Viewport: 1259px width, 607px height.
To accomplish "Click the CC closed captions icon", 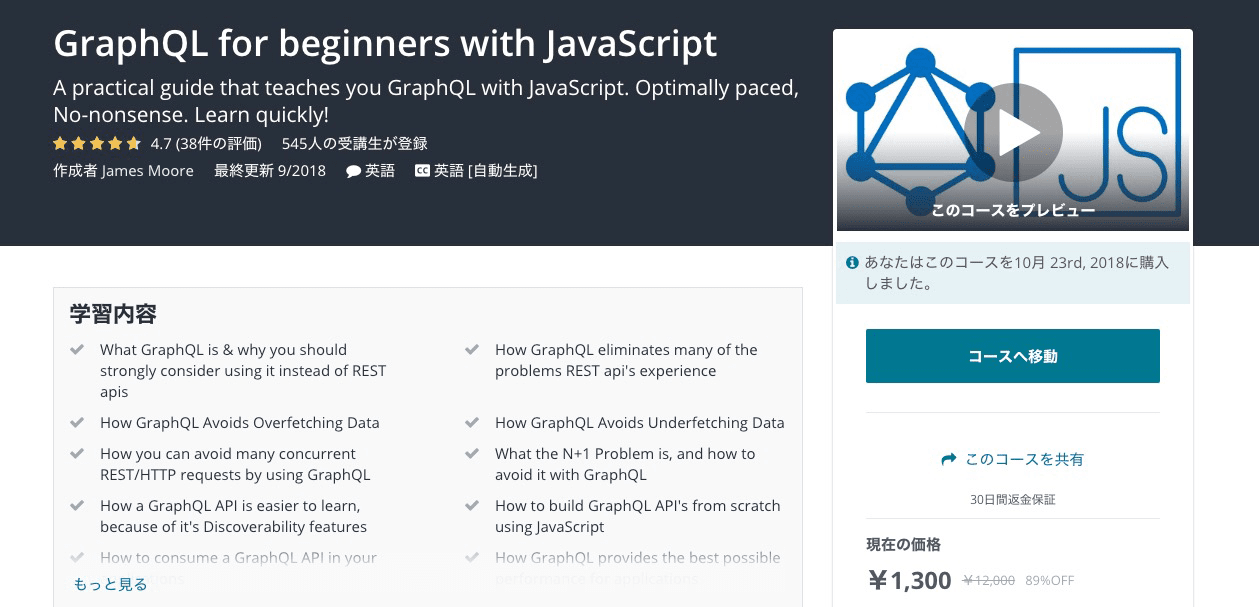I will [x=422, y=171].
